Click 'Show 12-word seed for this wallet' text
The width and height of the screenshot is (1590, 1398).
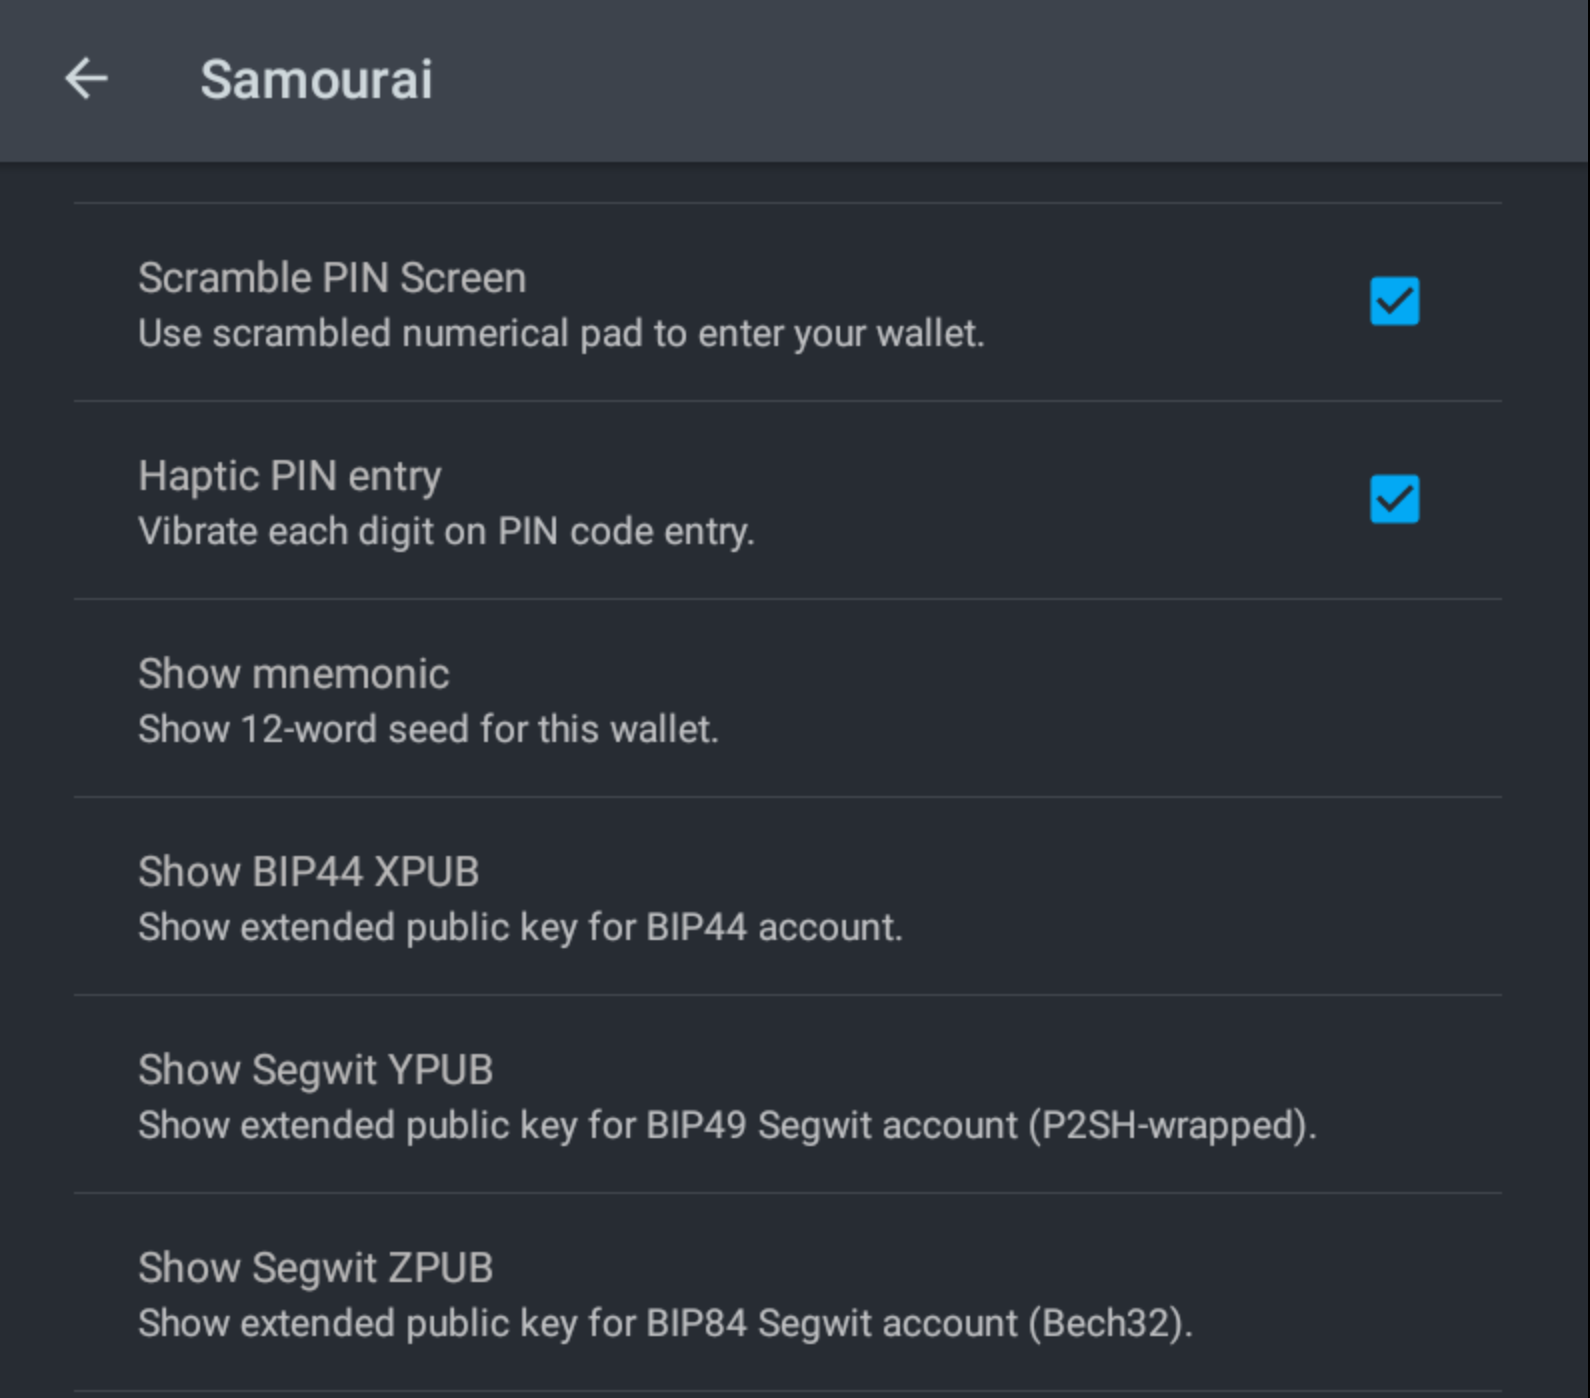(x=428, y=729)
